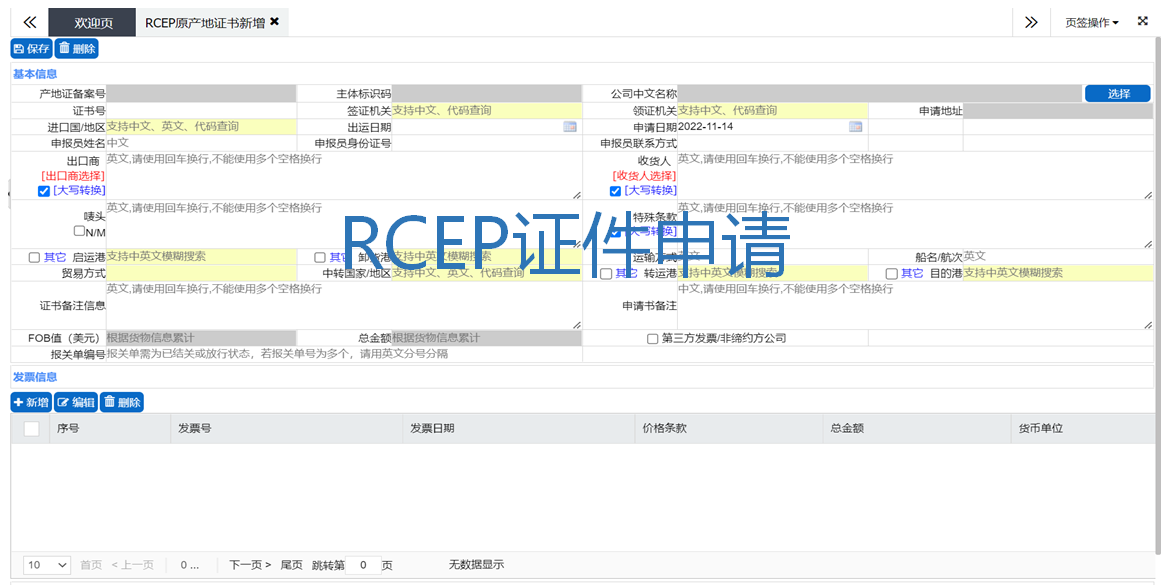Check 其它 checkbox for 启运港
This screenshot has height=588, width=1171.
[34, 257]
